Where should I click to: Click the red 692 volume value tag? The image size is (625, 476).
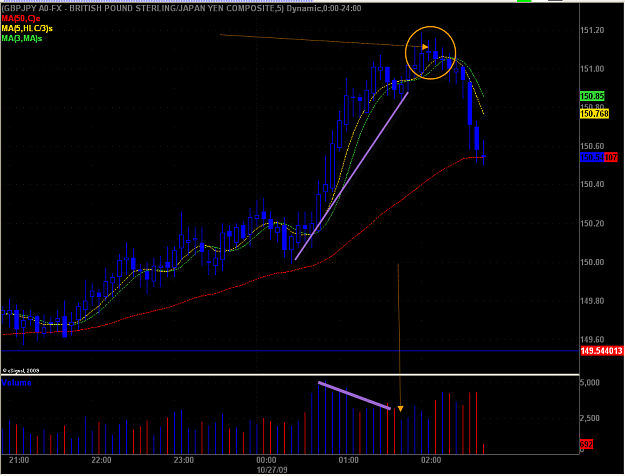tap(586, 444)
